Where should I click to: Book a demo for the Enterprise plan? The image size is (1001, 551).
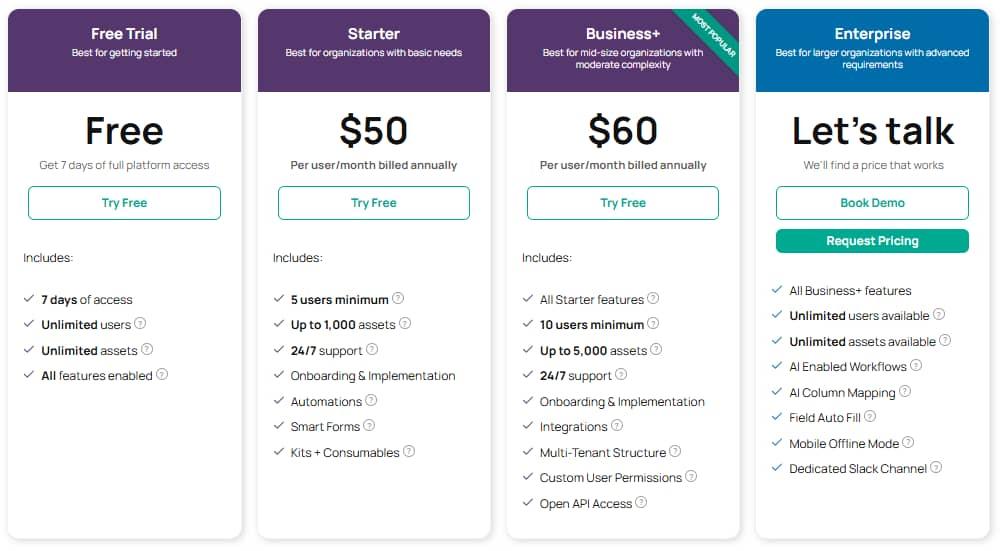pos(872,203)
